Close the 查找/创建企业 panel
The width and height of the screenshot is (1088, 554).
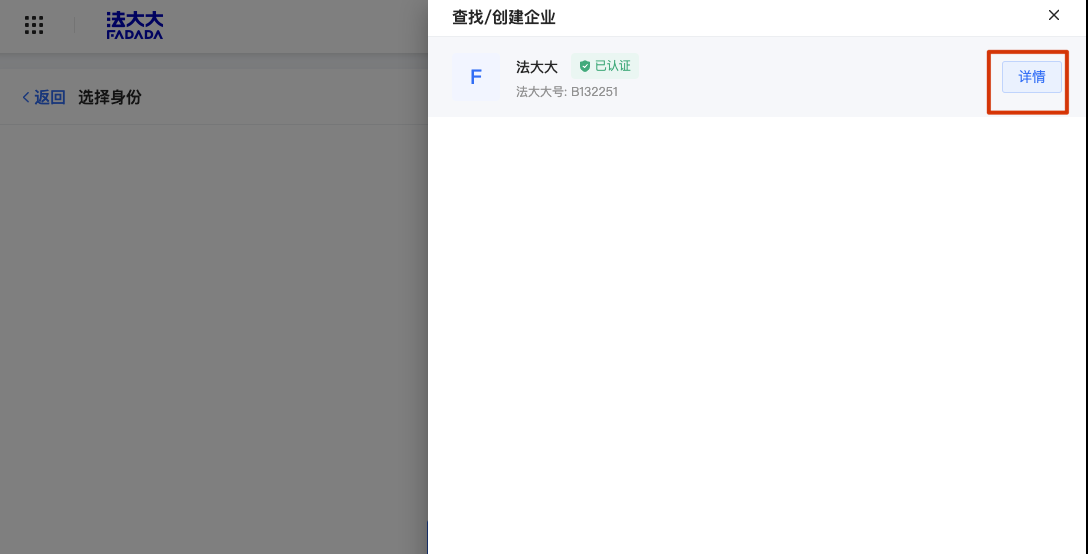(x=1053, y=15)
